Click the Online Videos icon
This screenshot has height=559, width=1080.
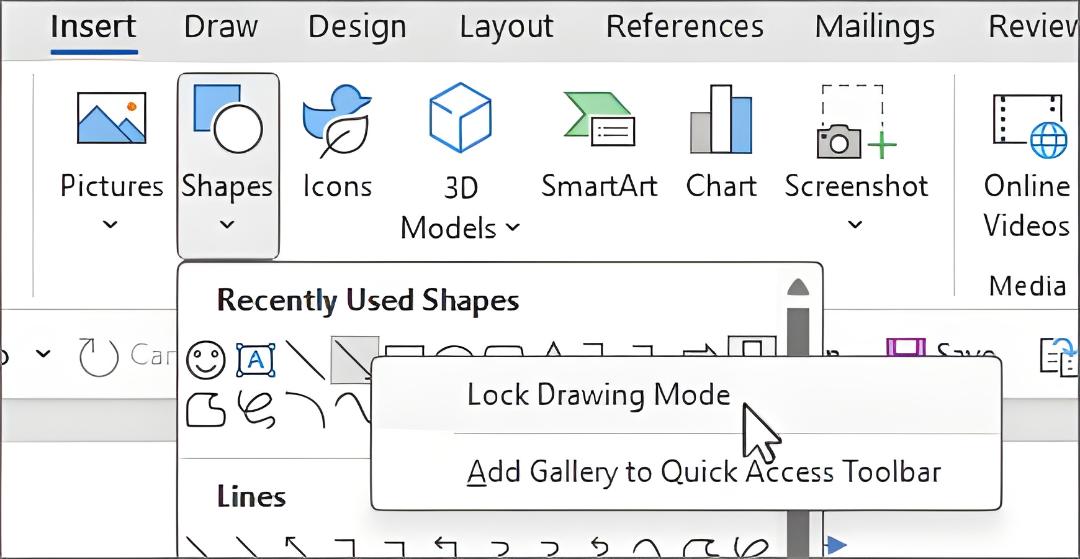1028,125
